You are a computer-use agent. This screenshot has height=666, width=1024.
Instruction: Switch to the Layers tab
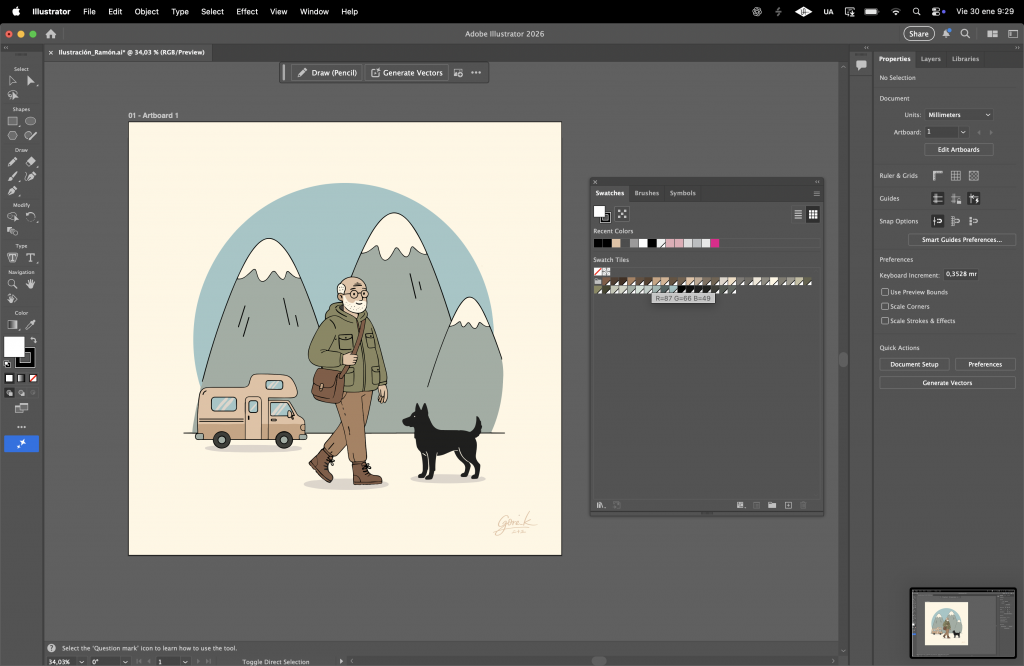[930, 59]
